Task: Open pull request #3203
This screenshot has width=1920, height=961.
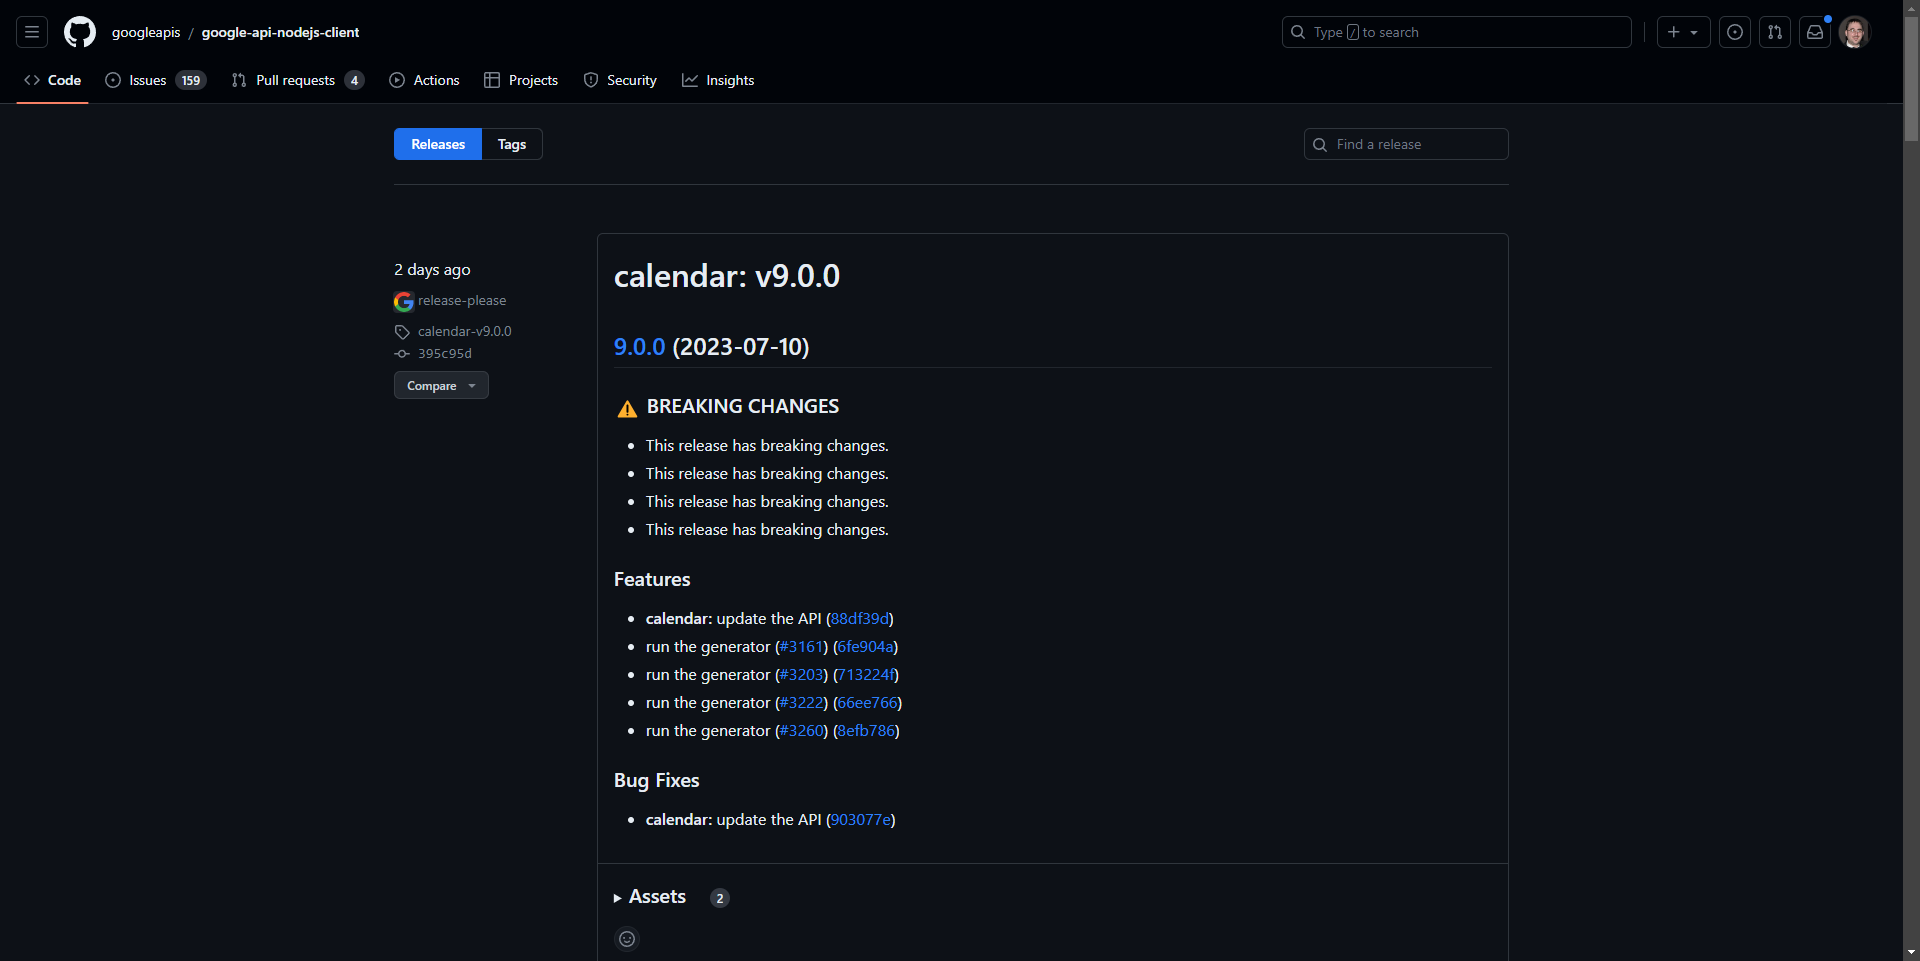Action: coord(801,674)
